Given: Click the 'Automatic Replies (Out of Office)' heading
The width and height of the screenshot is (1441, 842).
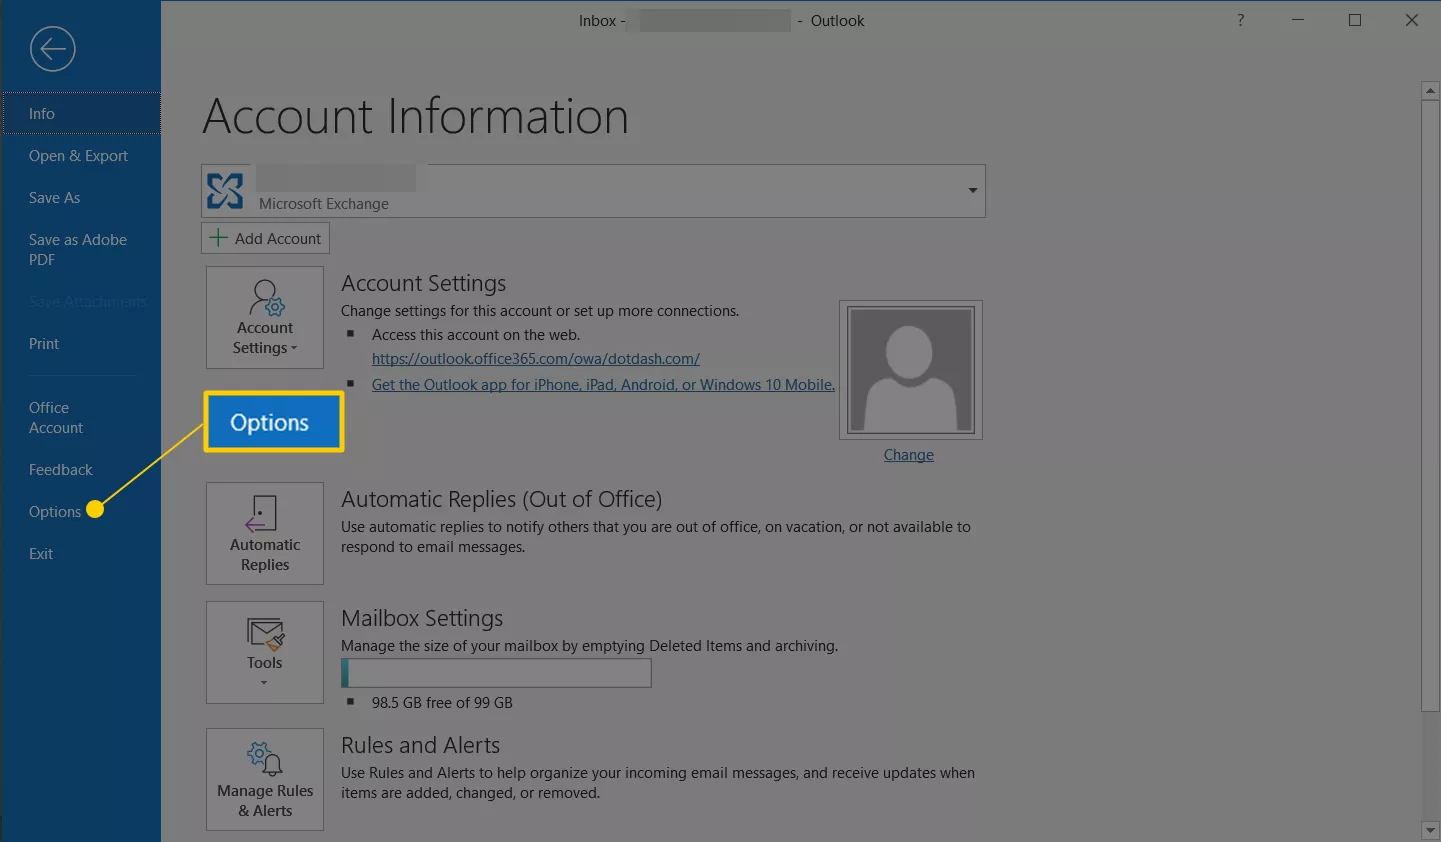Looking at the screenshot, I should coord(501,499).
